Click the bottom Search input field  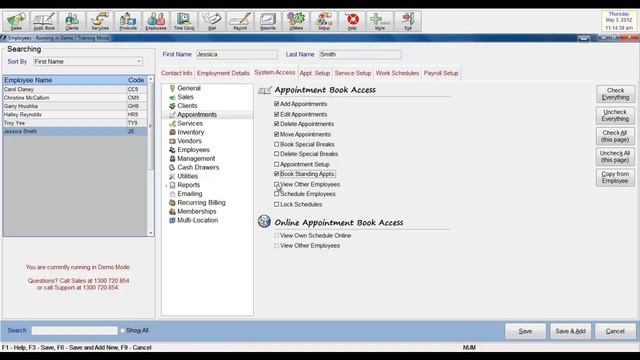click(x=74, y=331)
